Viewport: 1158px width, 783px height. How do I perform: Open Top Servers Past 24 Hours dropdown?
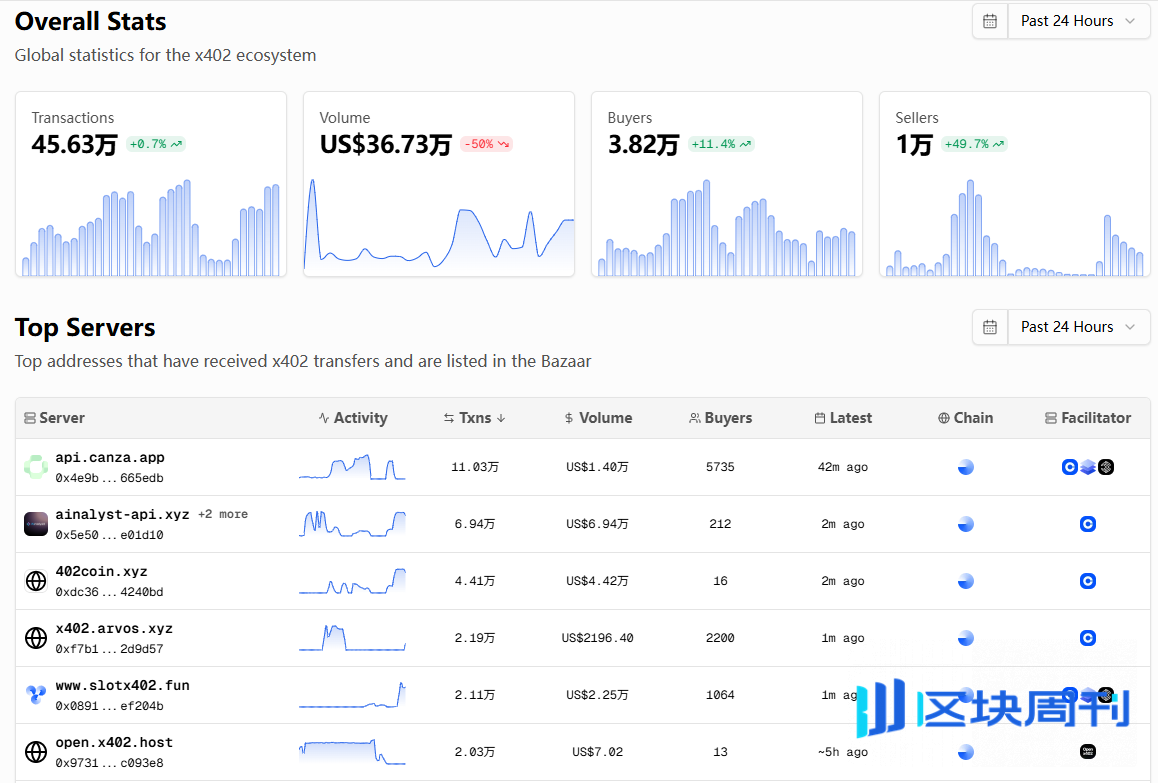click(x=1078, y=327)
